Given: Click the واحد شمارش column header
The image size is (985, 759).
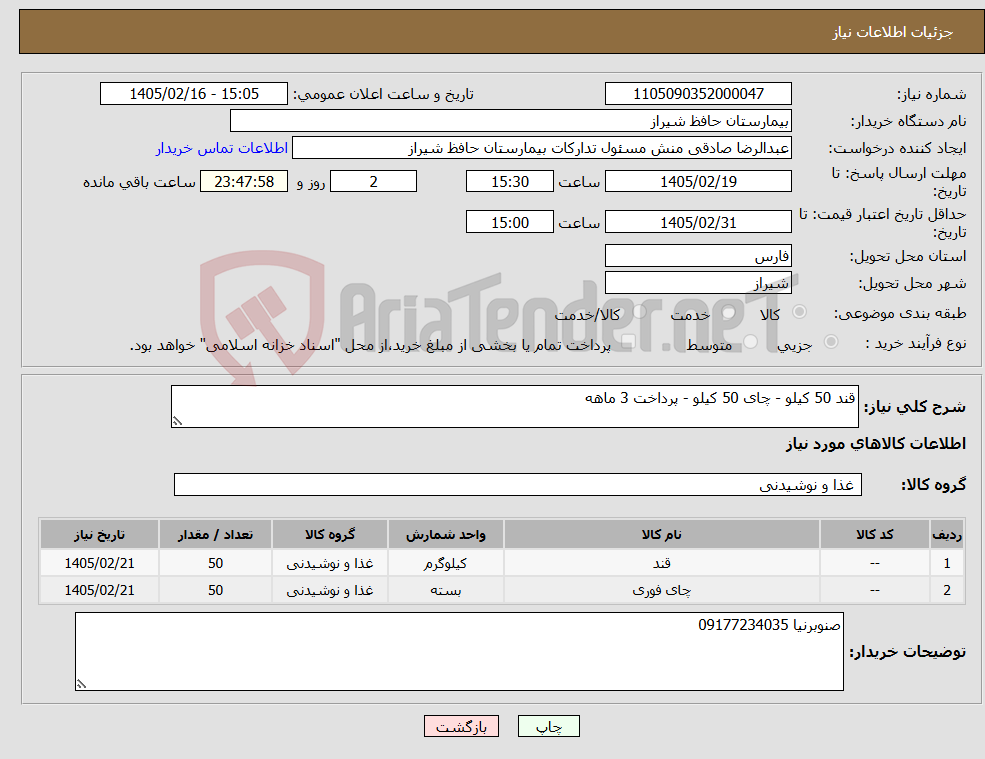Looking at the screenshot, I should [445, 535].
